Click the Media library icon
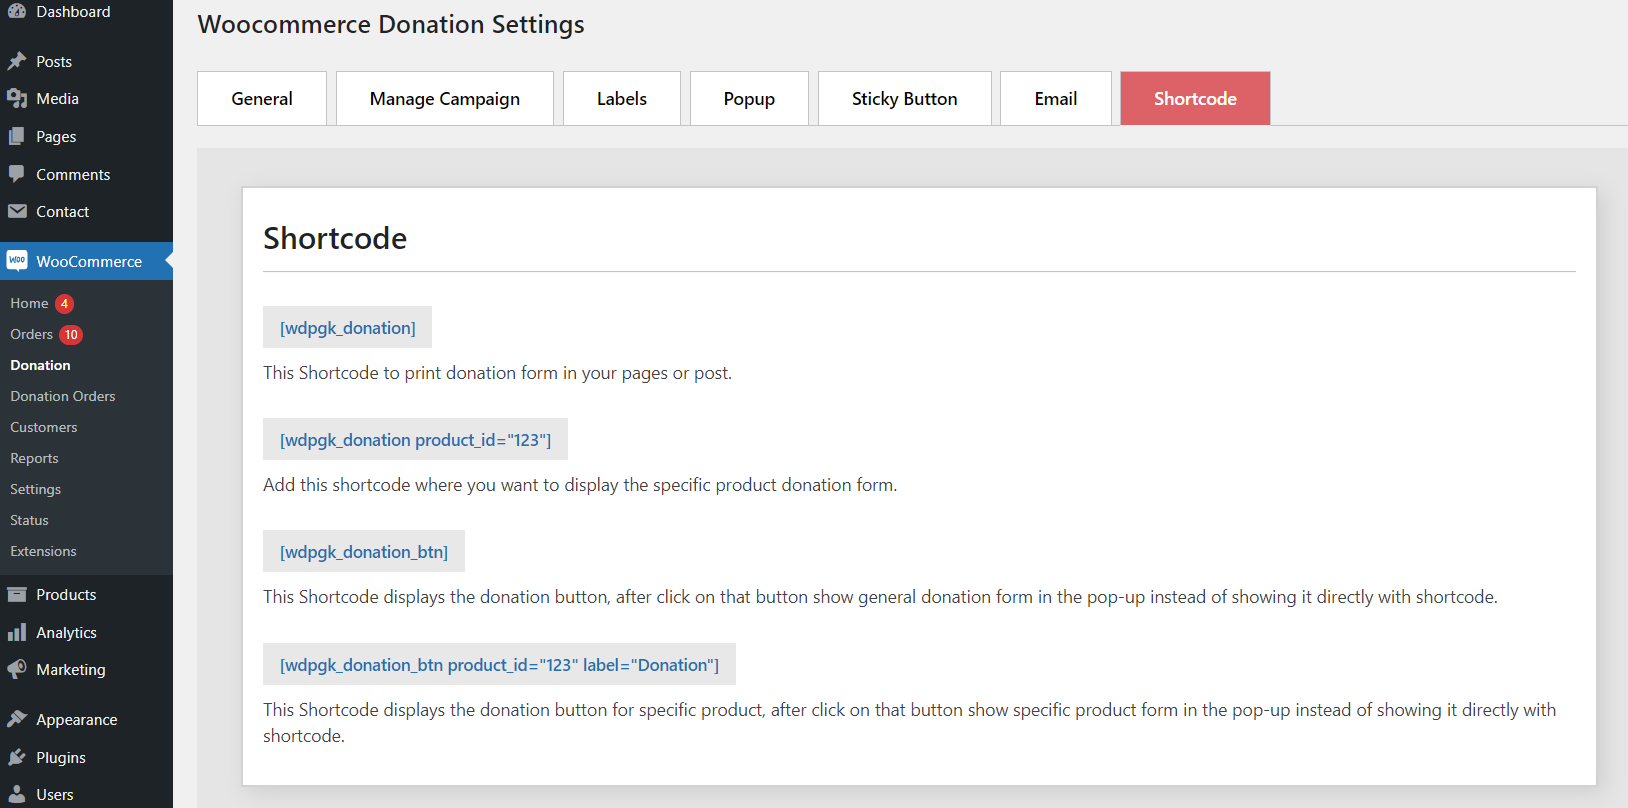1628x808 pixels. (x=17, y=98)
